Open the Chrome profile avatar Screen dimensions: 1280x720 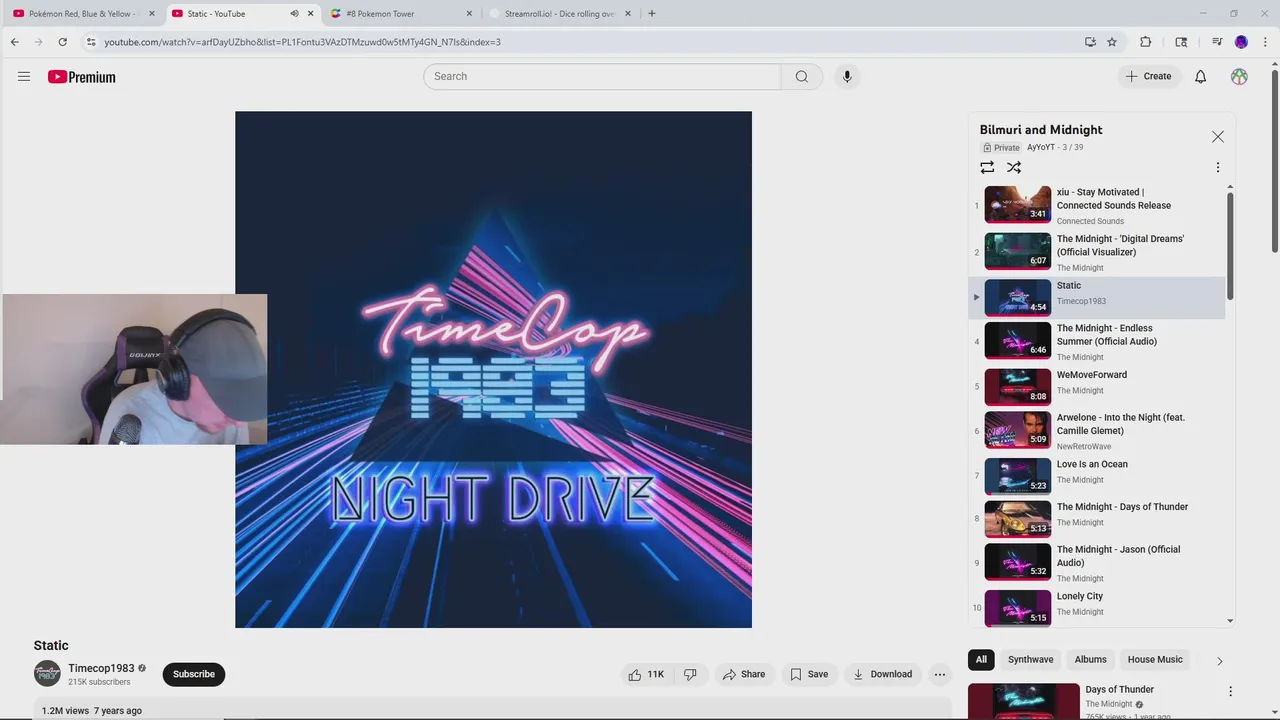click(1241, 42)
